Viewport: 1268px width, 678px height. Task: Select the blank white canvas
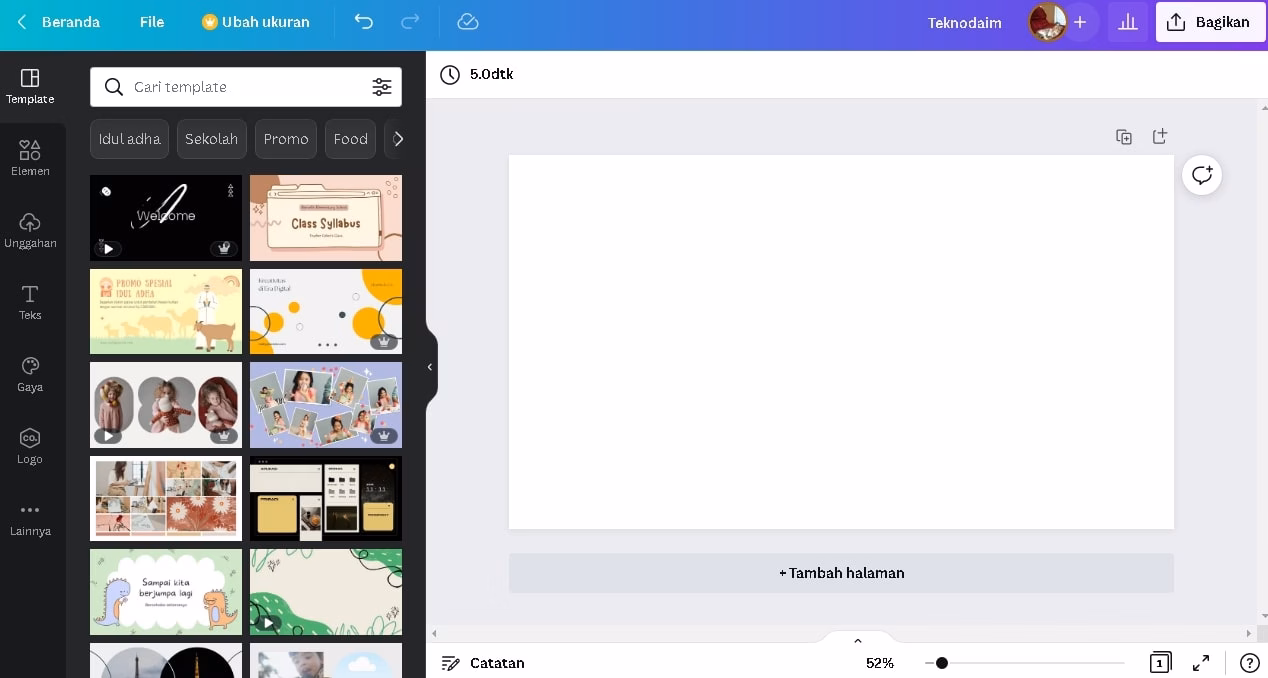click(841, 342)
